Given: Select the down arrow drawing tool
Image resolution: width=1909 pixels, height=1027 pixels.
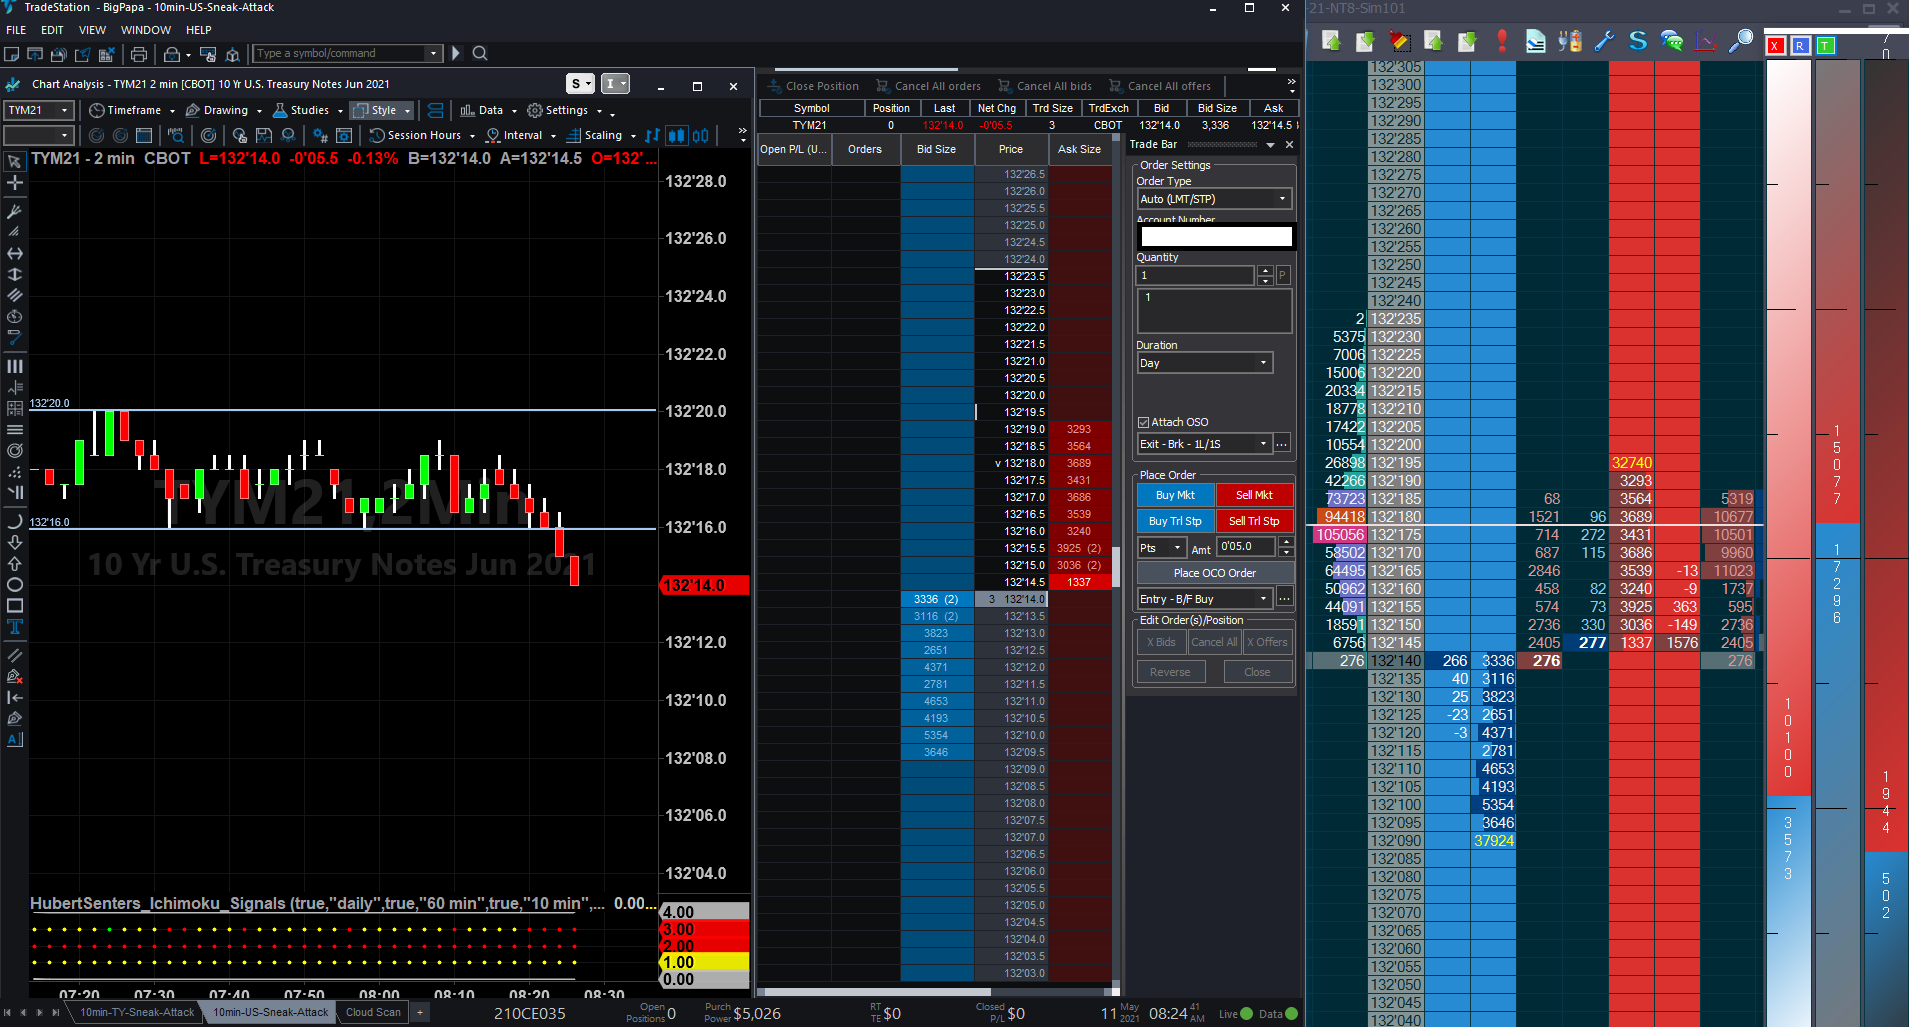Looking at the screenshot, I should (15, 542).
